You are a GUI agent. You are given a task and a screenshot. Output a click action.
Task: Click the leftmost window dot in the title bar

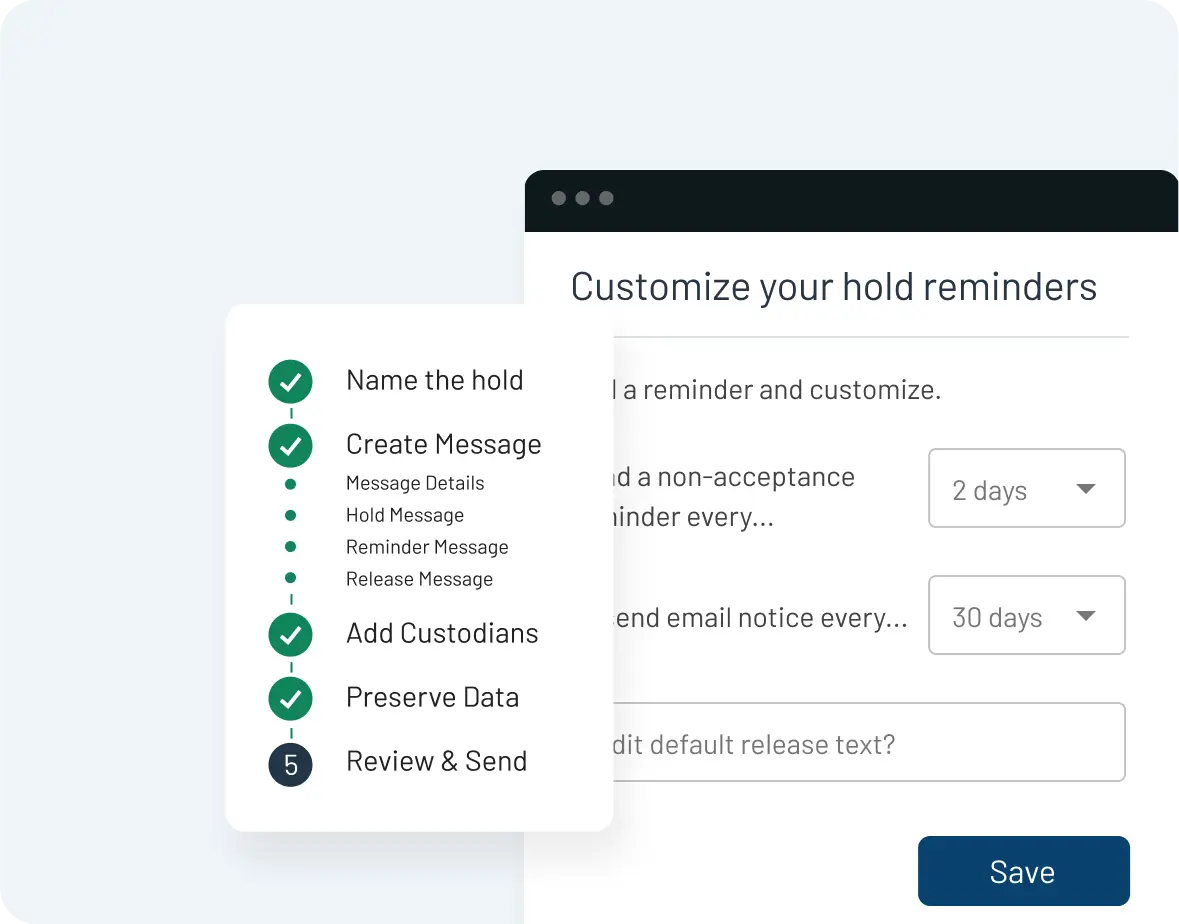click(x=560, y=199)
